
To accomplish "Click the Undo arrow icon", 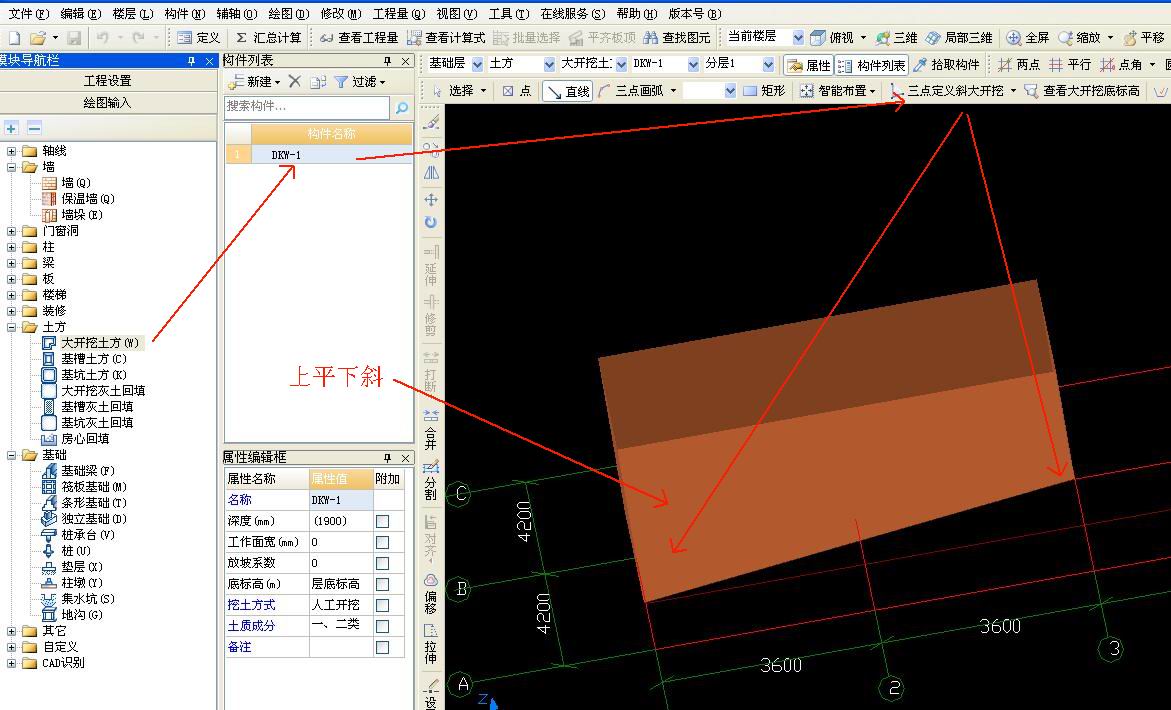I will coord(102,37).
